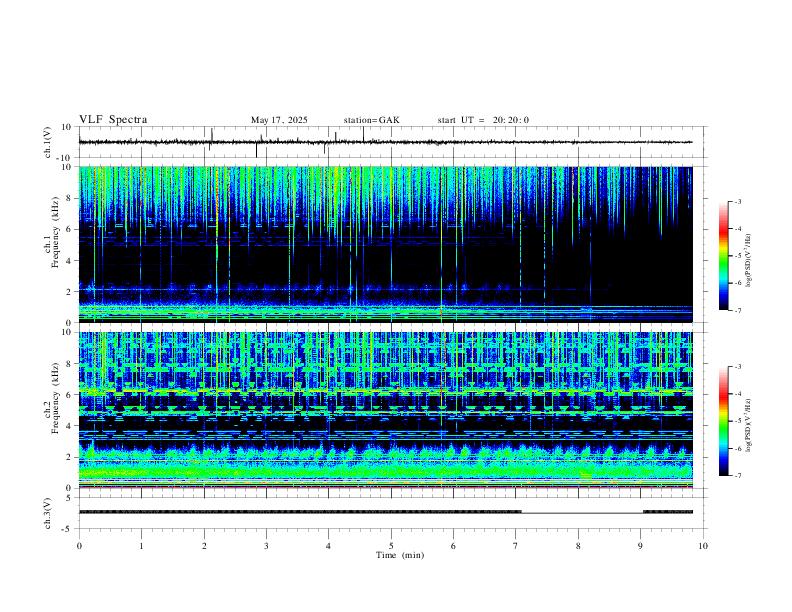
Task: Click the ch.1 spectrogram plot area
Action: click(385, 244)
